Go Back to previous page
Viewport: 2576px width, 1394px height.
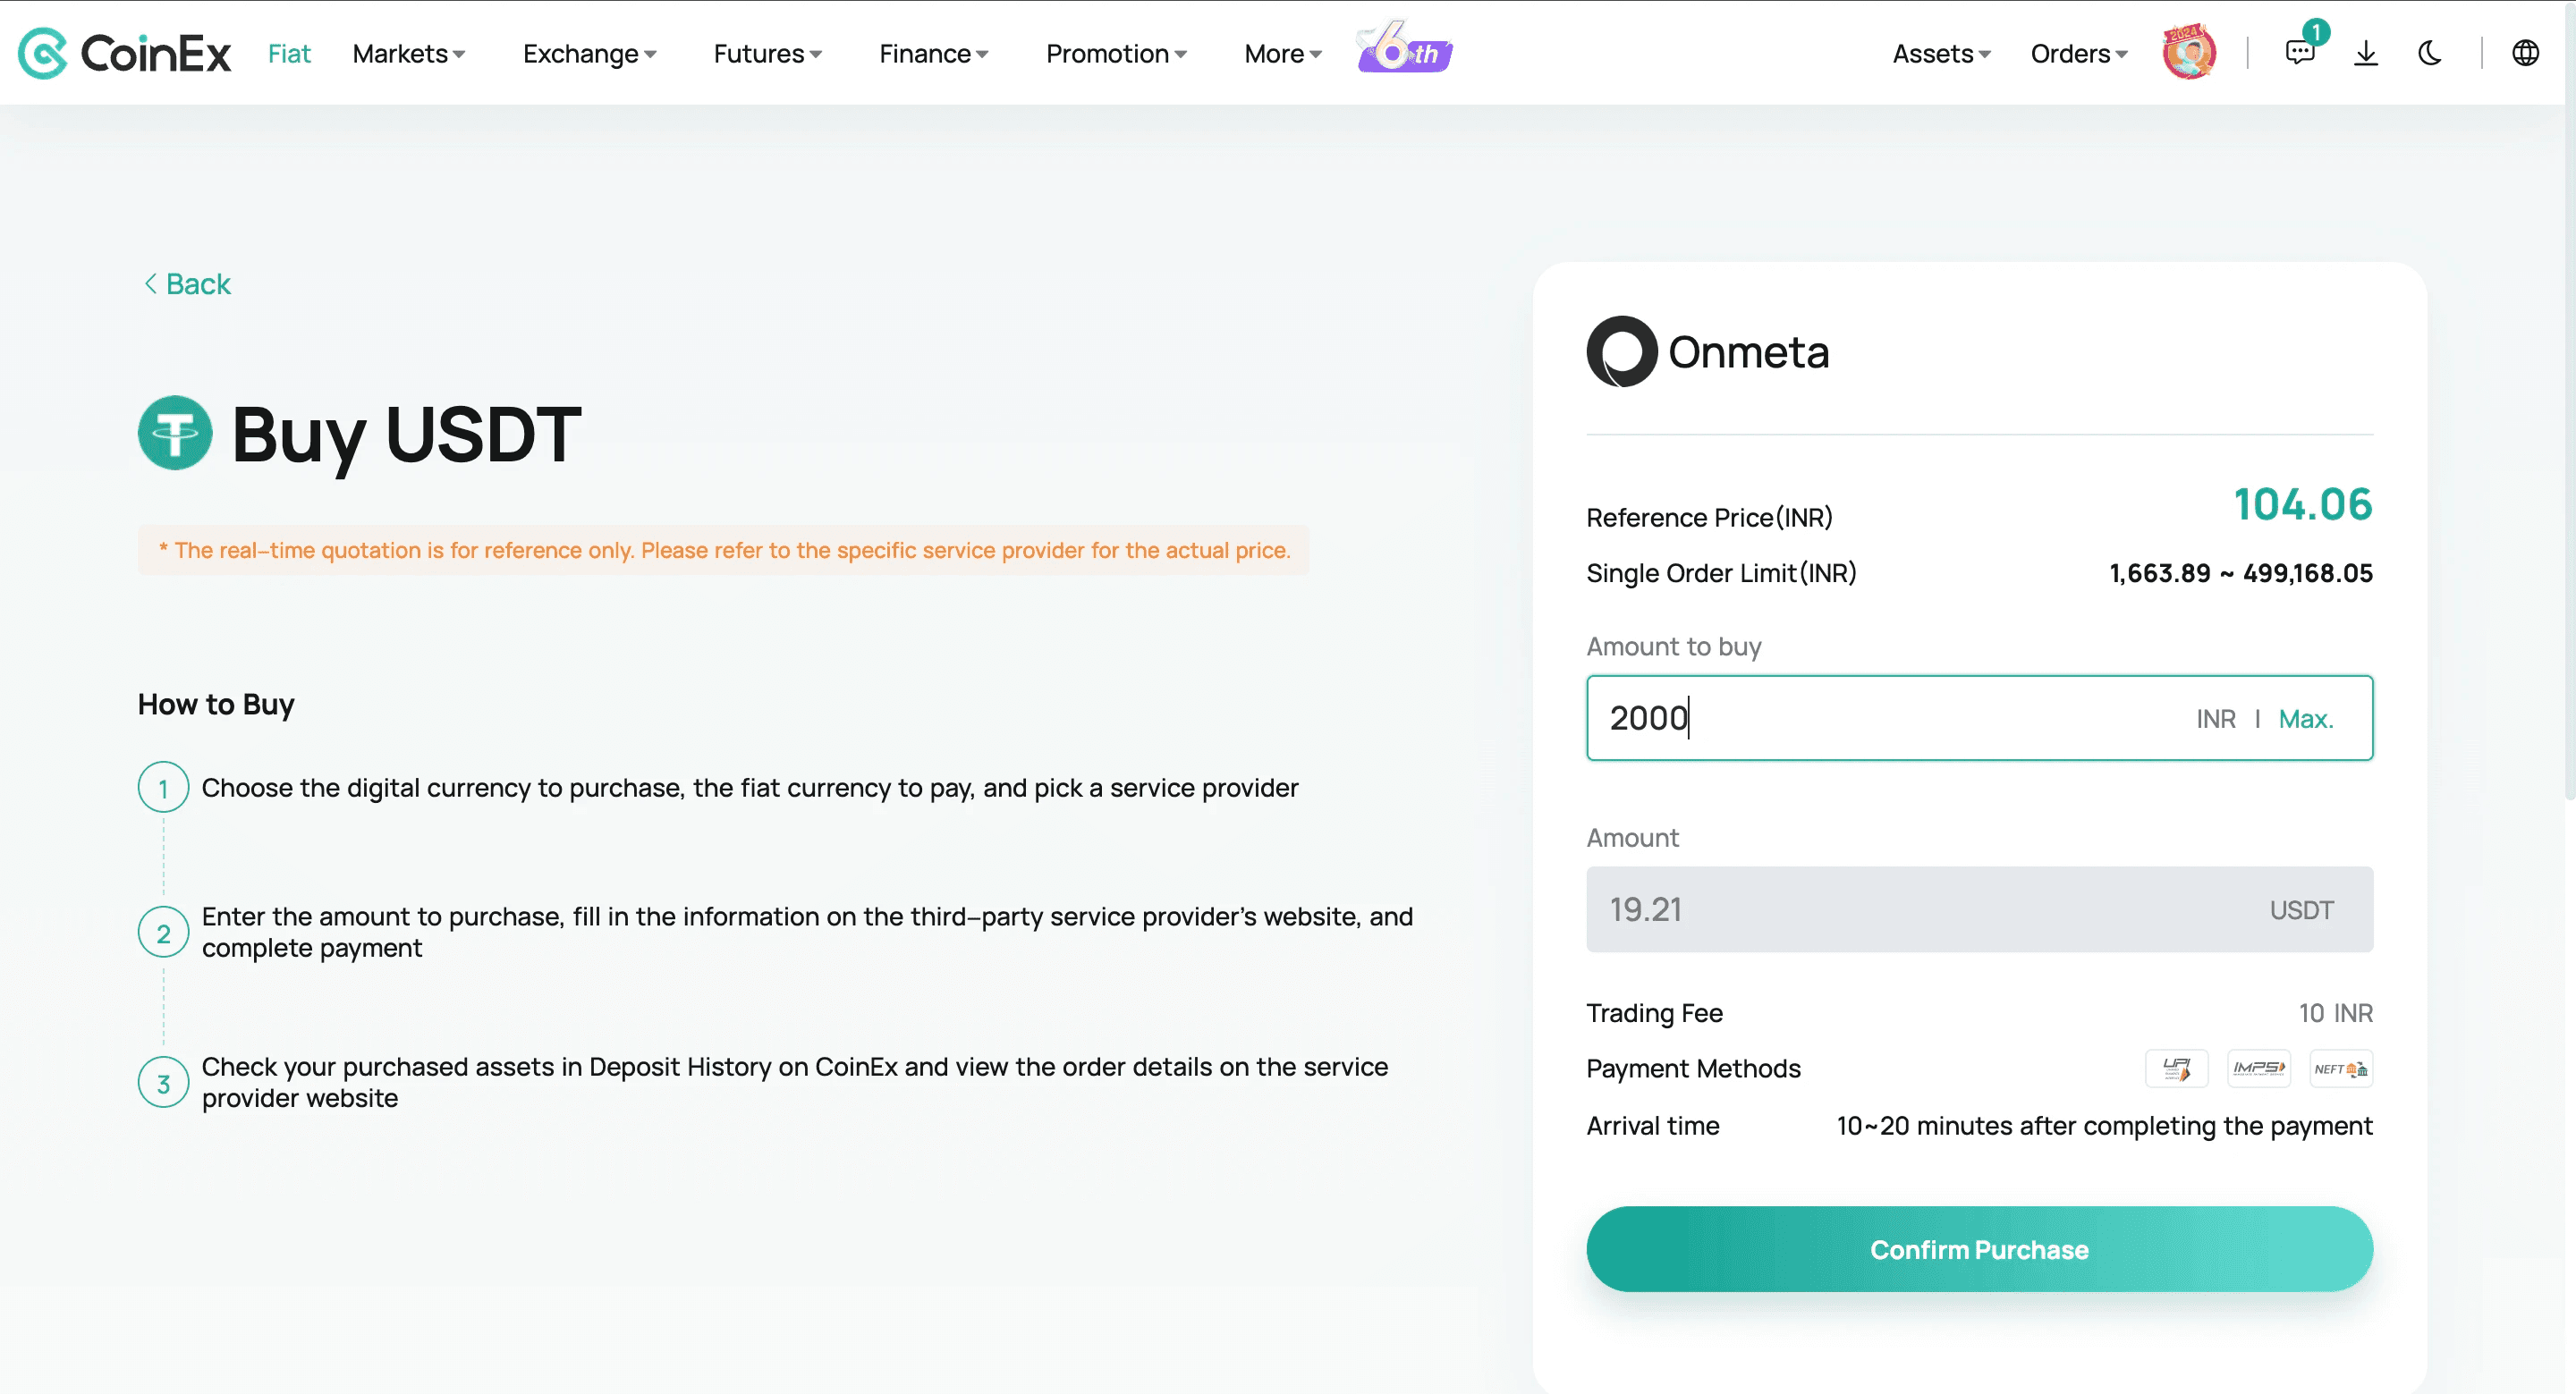coord(188,284)
